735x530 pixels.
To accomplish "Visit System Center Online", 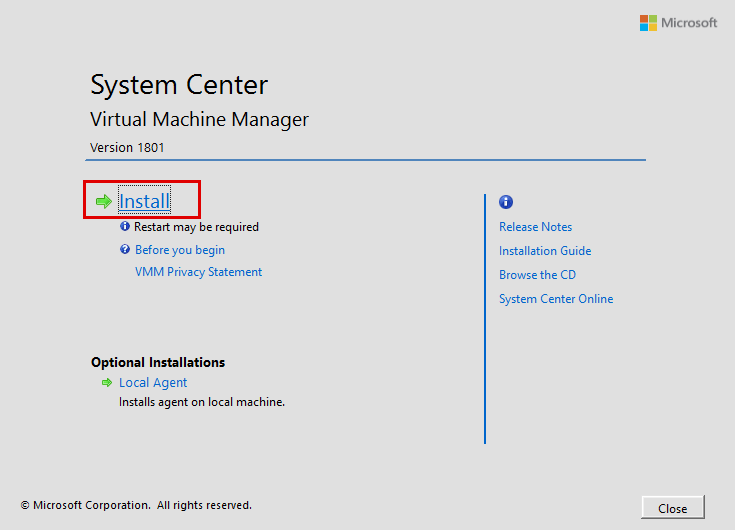I will click(x=556, y=299).
